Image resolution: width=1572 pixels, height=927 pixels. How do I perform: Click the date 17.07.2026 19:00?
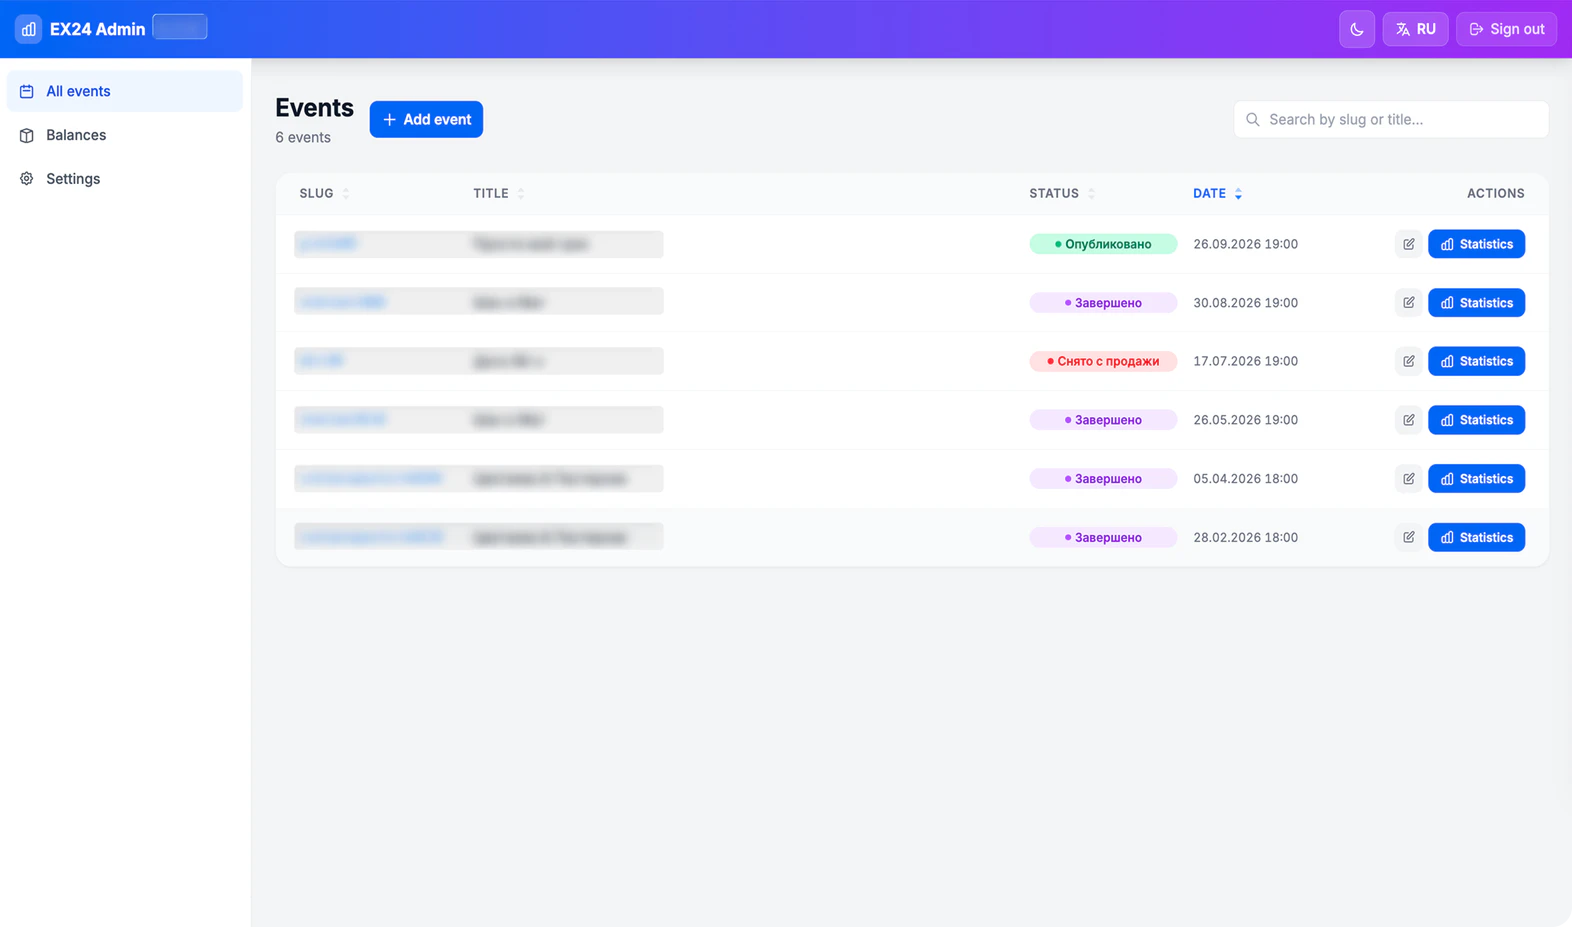pyautogui.click(x=1245, y=361)
